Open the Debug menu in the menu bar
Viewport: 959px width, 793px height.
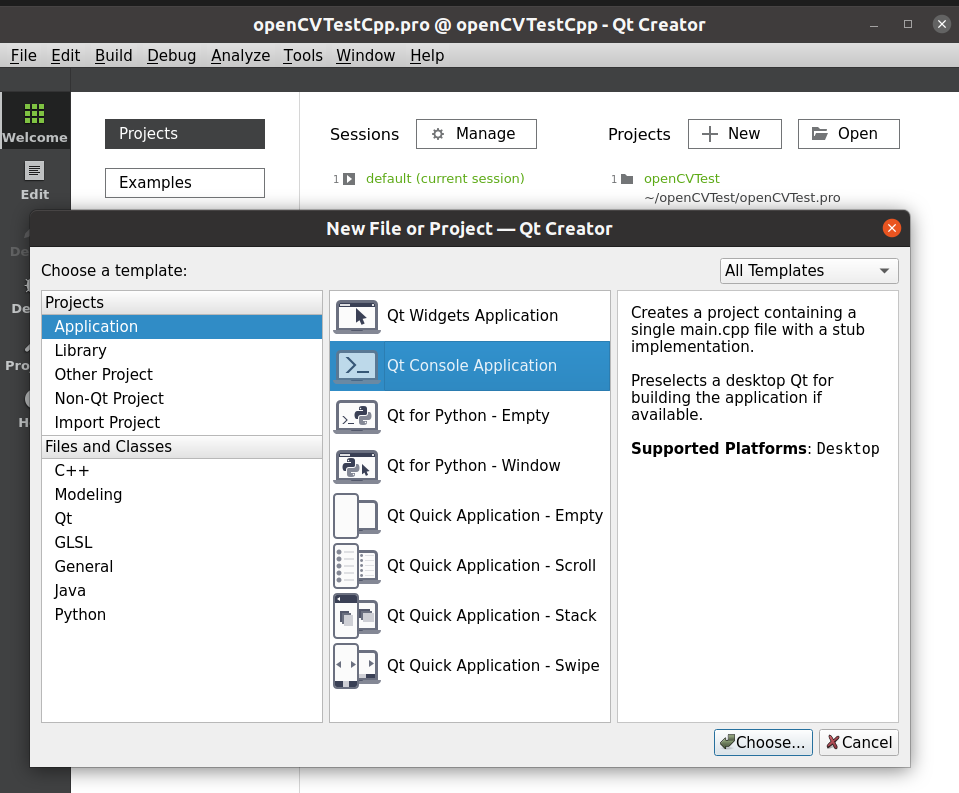172,56
